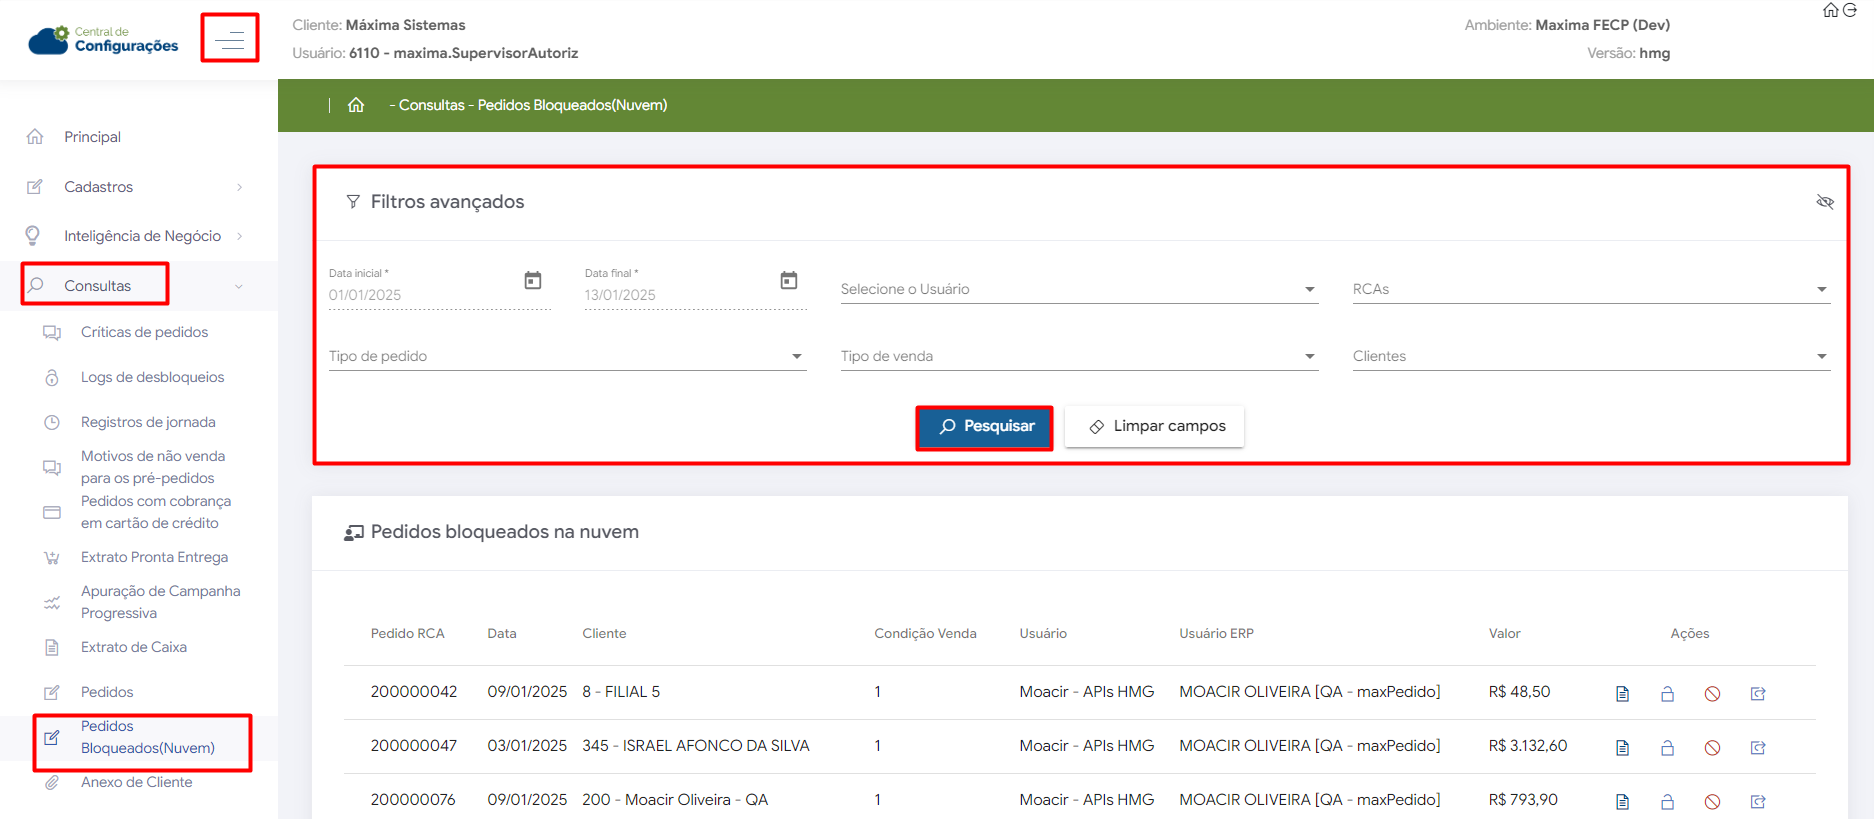Open the Clientes dropdown

pos(1590,356)
